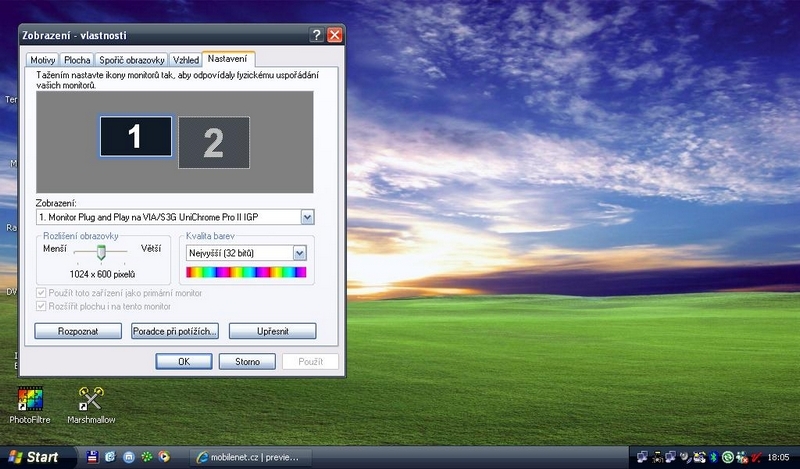Click the Bluetooth icon in system tray
The image size is (800, 469).
pyautogui.click(x=715, y=457)
